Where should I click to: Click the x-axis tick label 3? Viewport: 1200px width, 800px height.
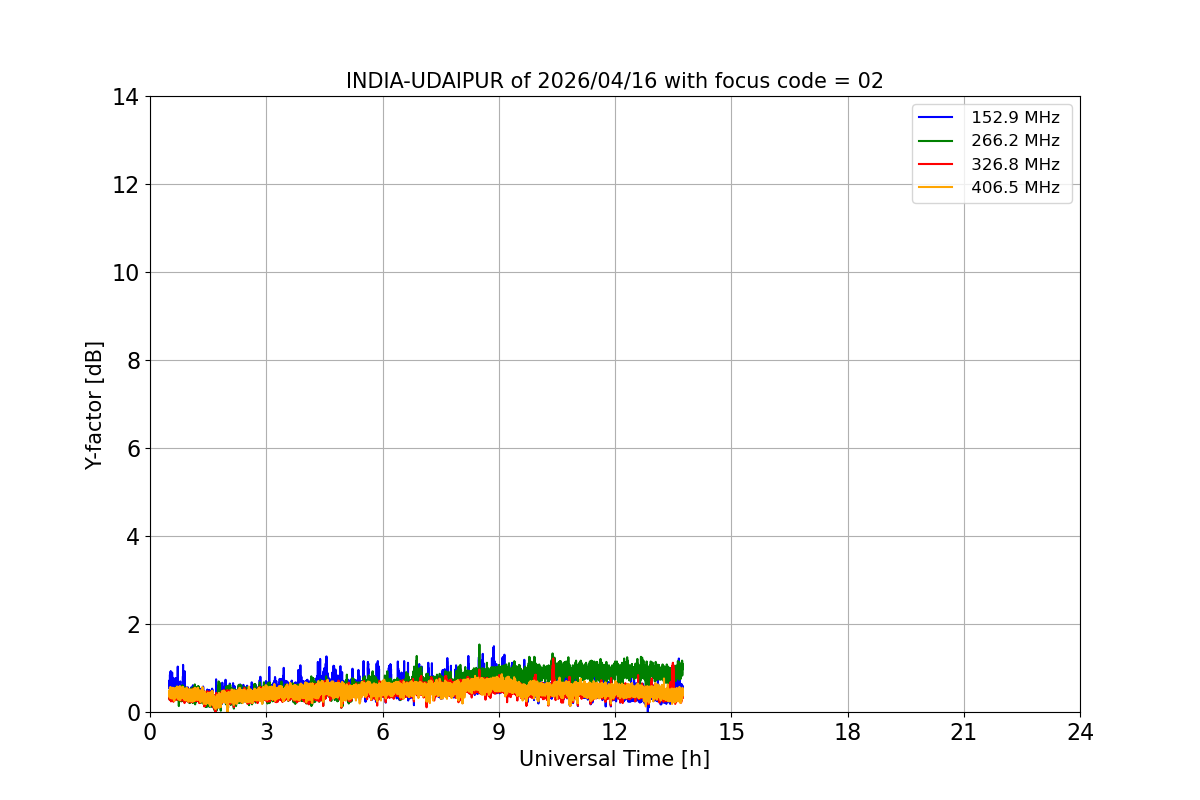266,732
